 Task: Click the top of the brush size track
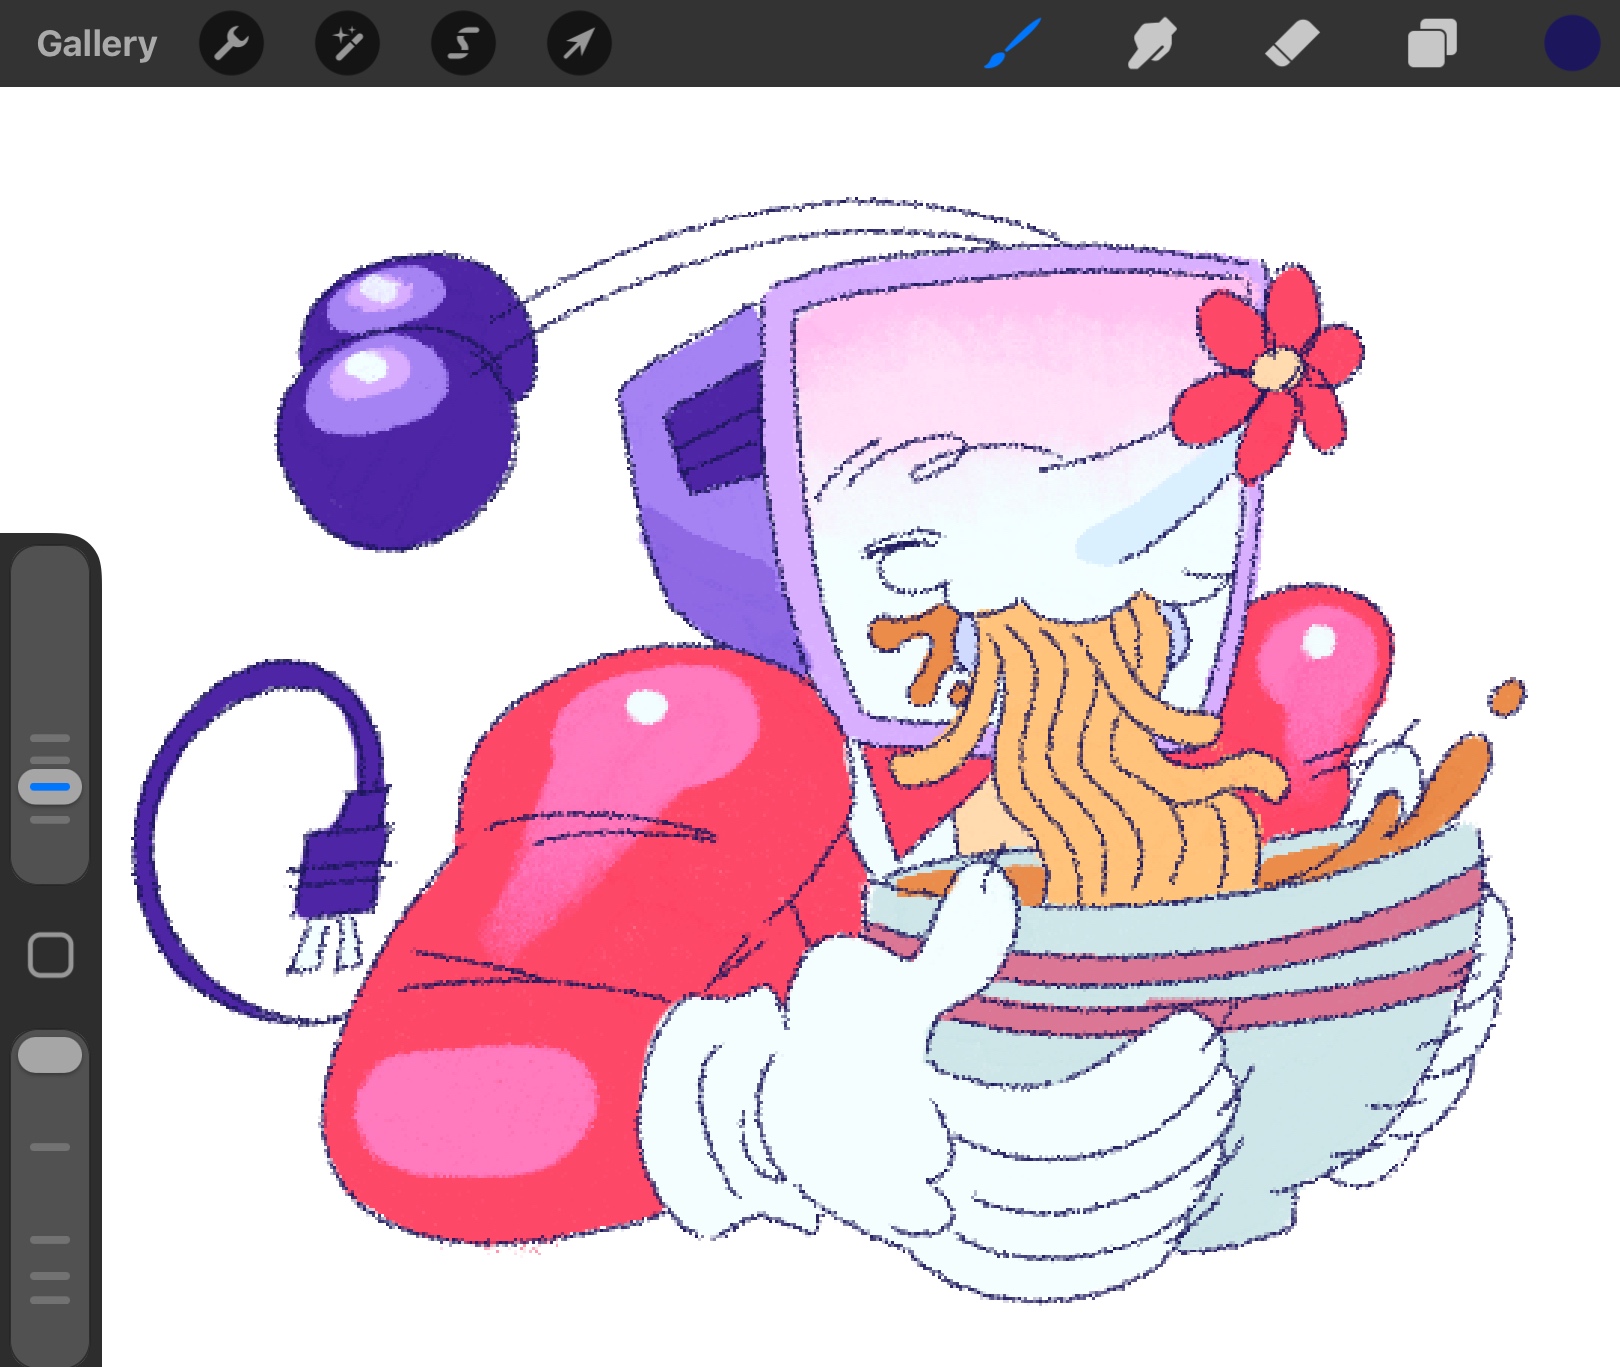click(50, 570)
